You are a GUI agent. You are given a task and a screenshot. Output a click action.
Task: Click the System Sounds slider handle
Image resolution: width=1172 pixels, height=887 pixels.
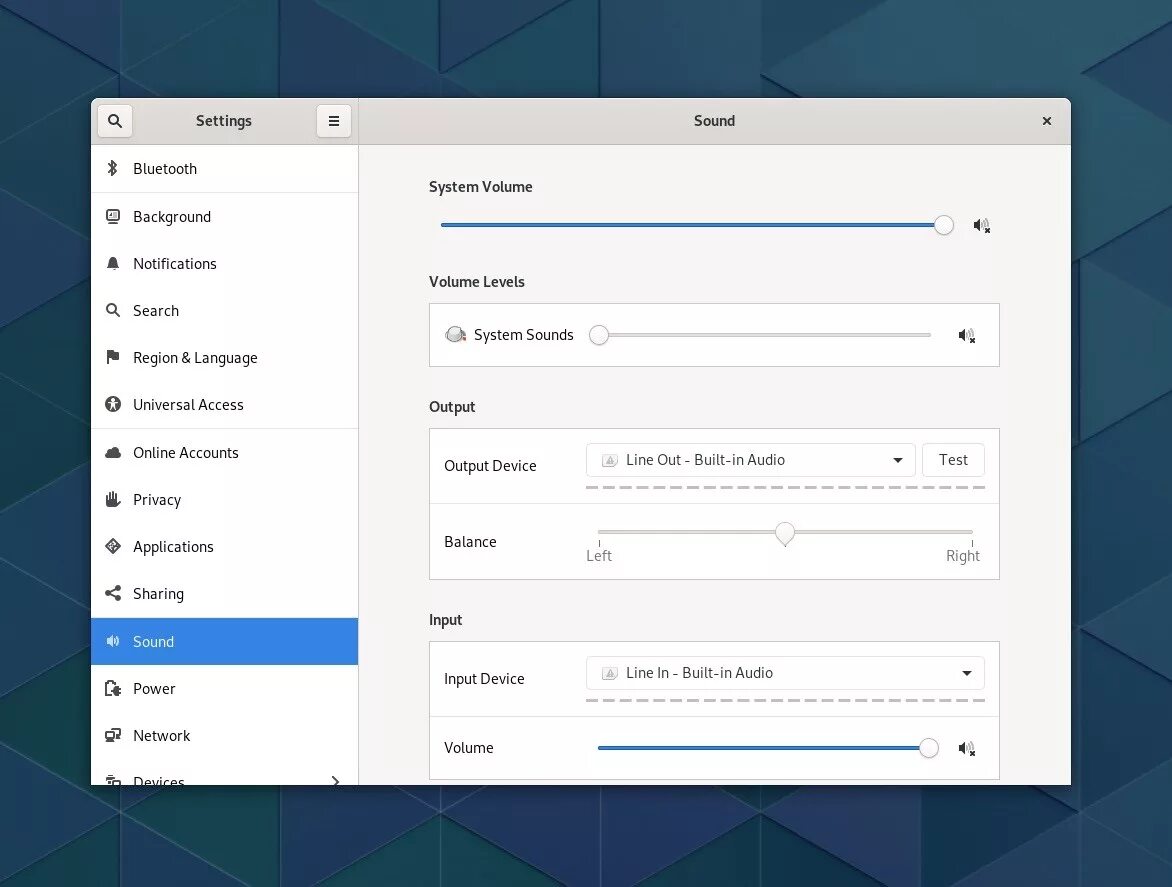(599, 336)
